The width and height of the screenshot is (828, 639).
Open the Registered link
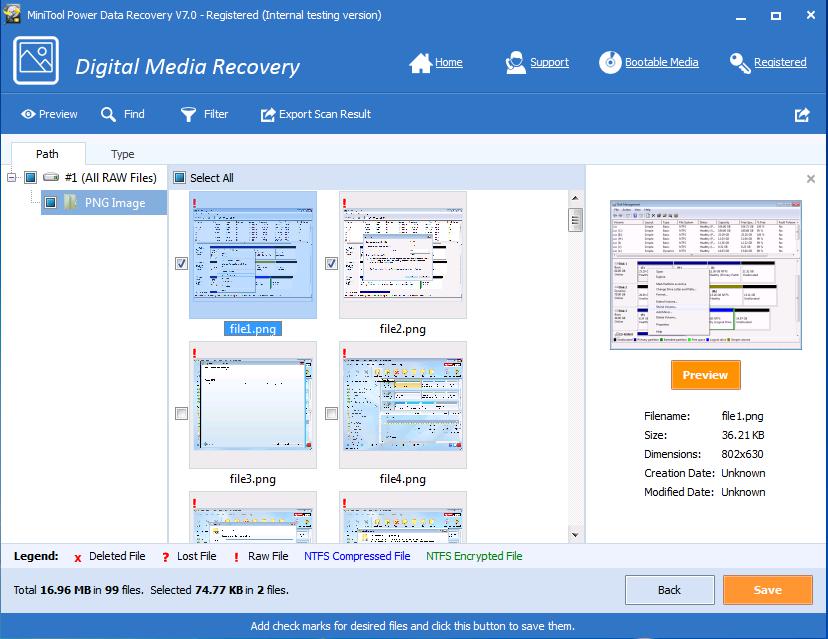tap(780, 62)
